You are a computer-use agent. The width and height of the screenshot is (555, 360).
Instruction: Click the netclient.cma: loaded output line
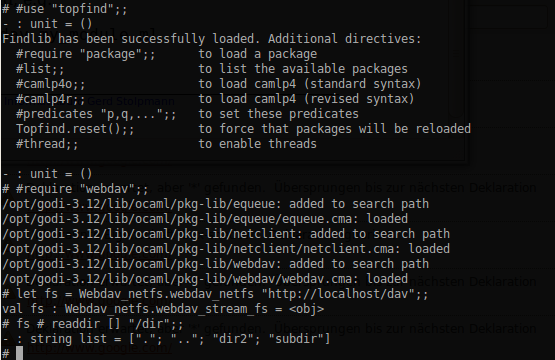(x=226, y=248)
